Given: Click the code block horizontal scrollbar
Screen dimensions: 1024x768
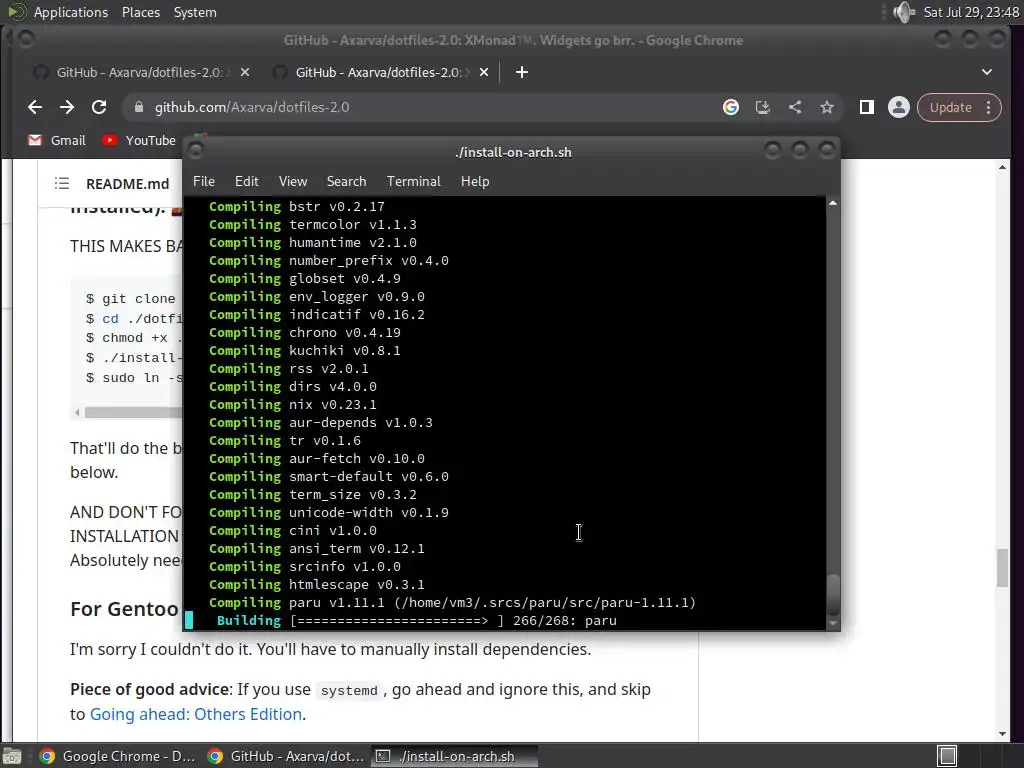Looking at the screenshot, I should [x=133, y=412].
